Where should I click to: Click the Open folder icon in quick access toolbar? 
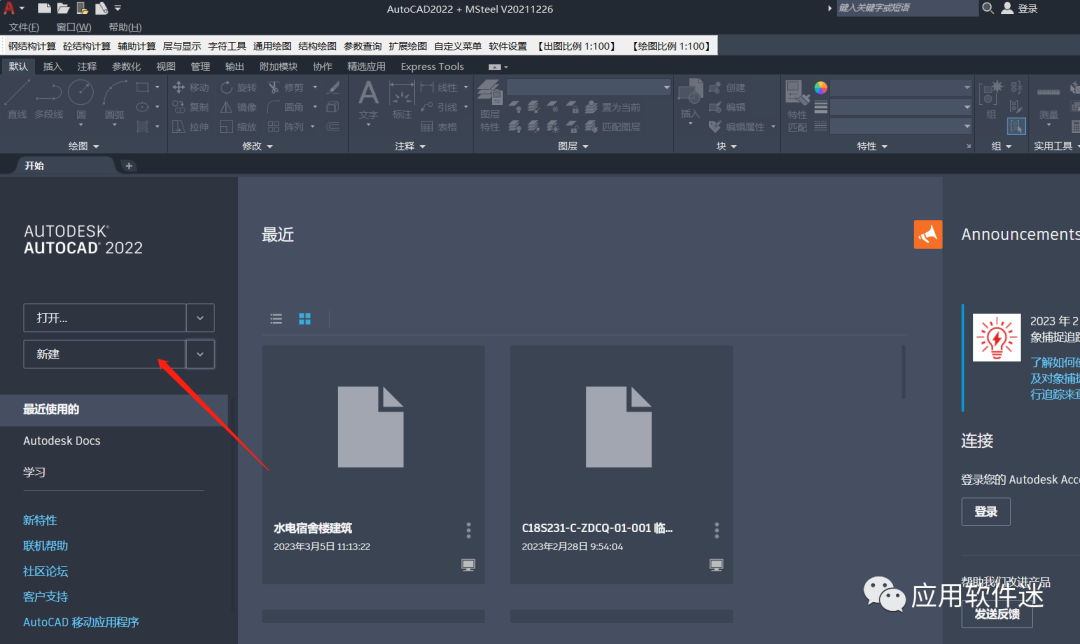[x=63, y=8]
